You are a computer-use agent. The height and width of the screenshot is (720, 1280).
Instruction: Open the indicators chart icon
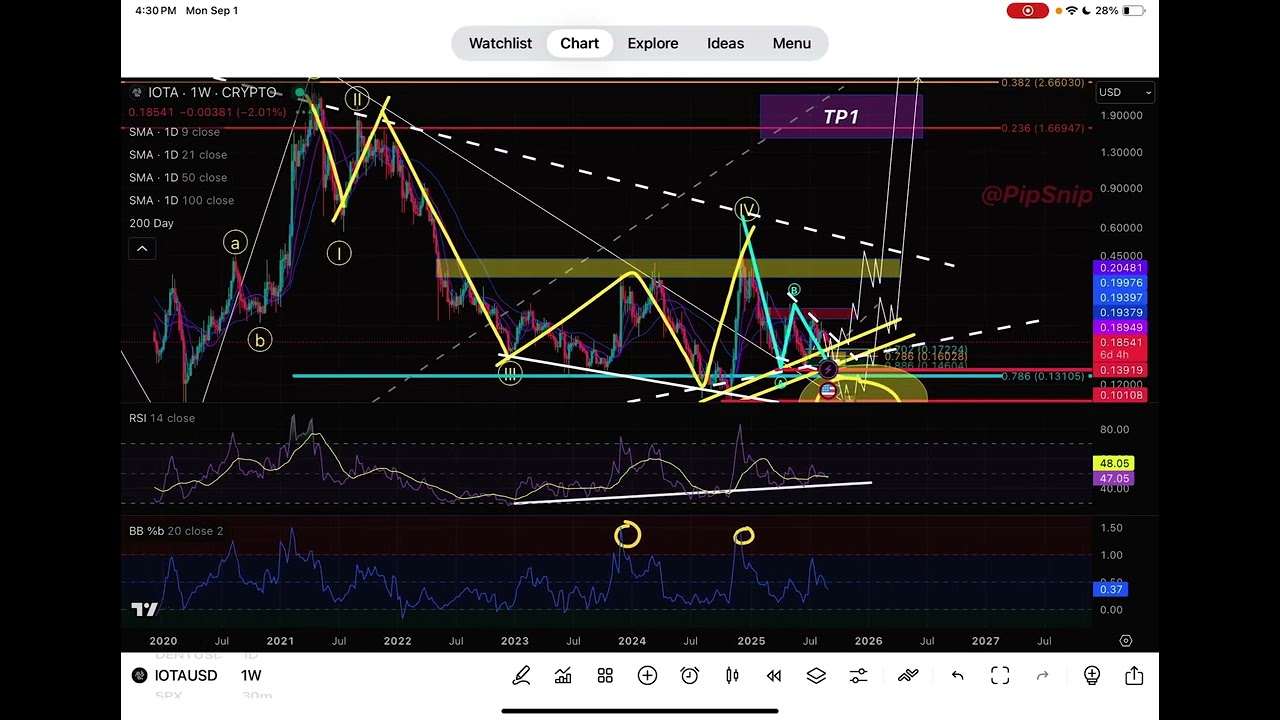point(563,676)
